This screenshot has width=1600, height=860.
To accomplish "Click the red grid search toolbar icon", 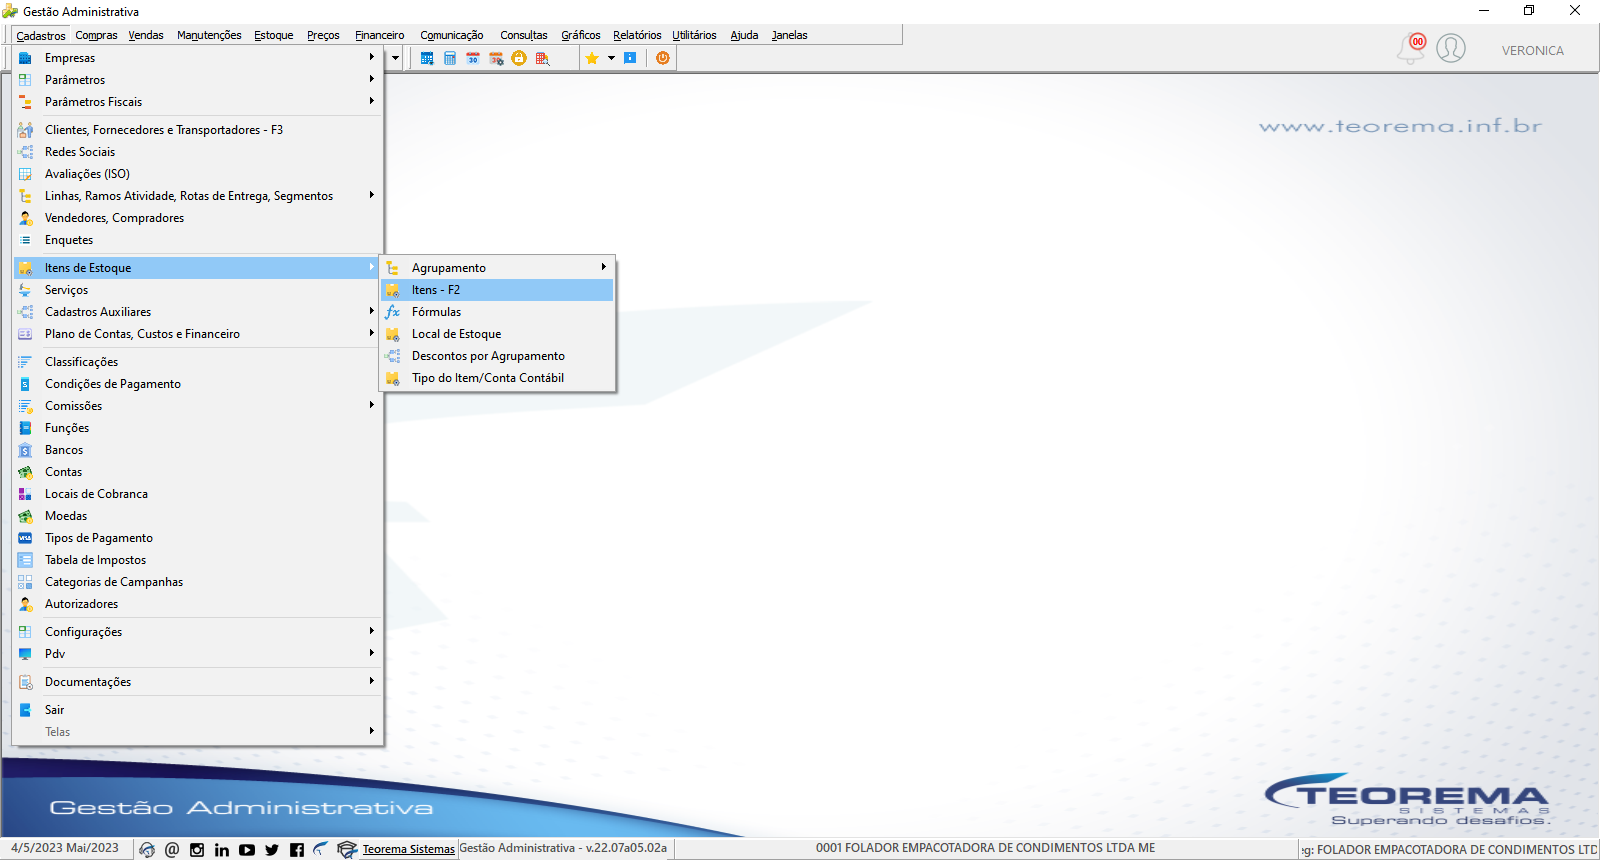I will click(x=542, y=58).
